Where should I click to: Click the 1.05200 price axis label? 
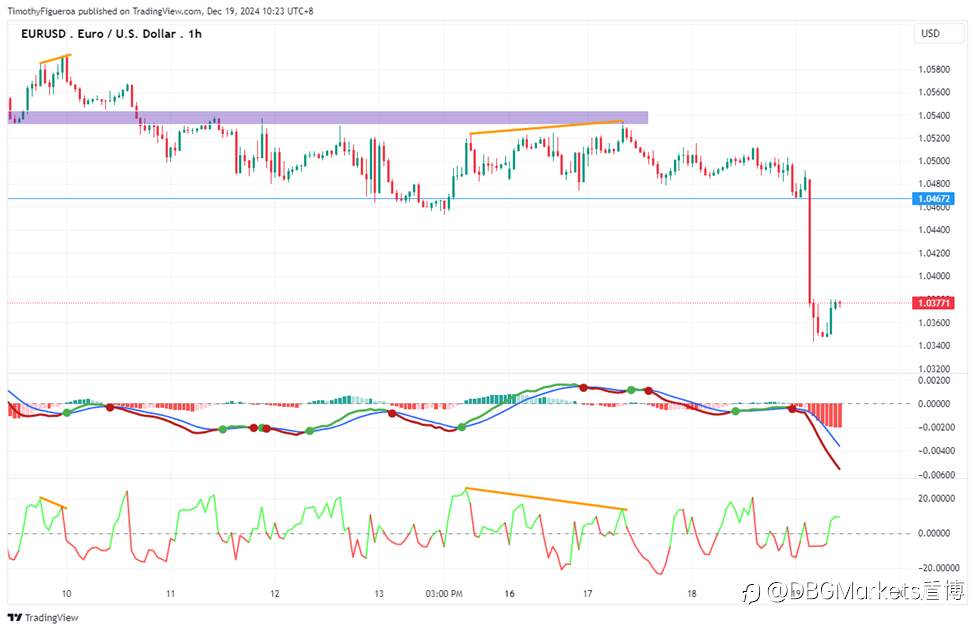[x=934, y=138]
